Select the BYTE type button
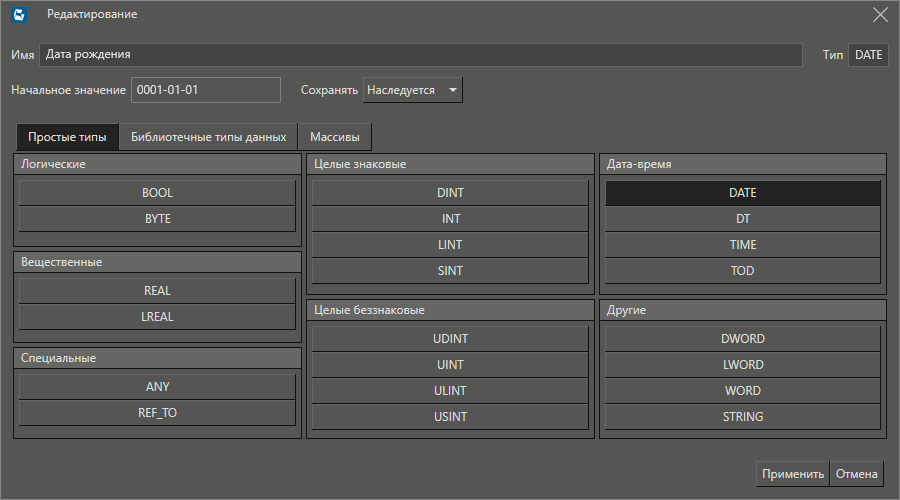 click(157, 219)
